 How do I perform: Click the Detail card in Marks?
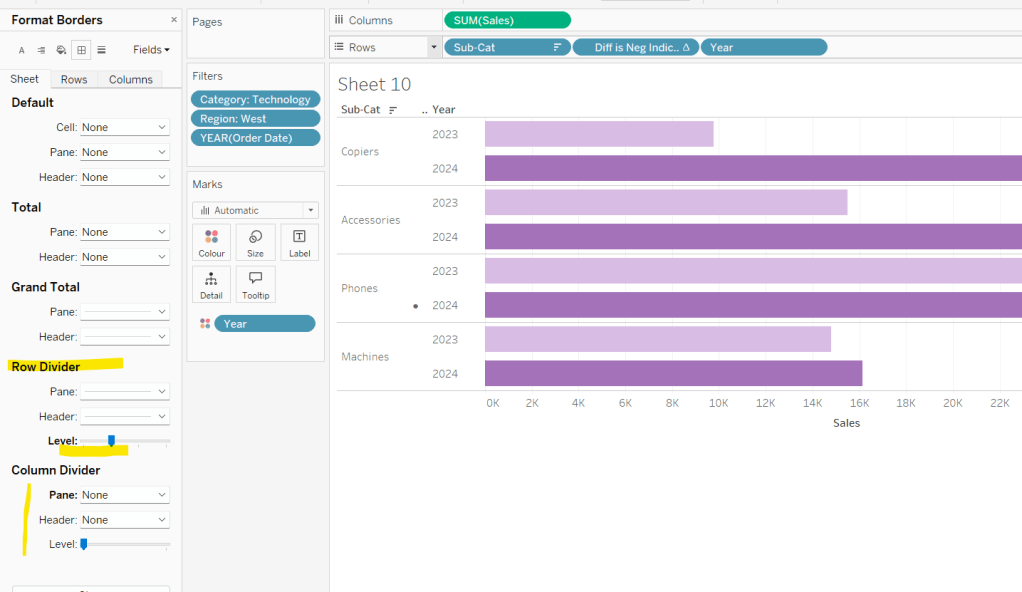click(211, 284)
